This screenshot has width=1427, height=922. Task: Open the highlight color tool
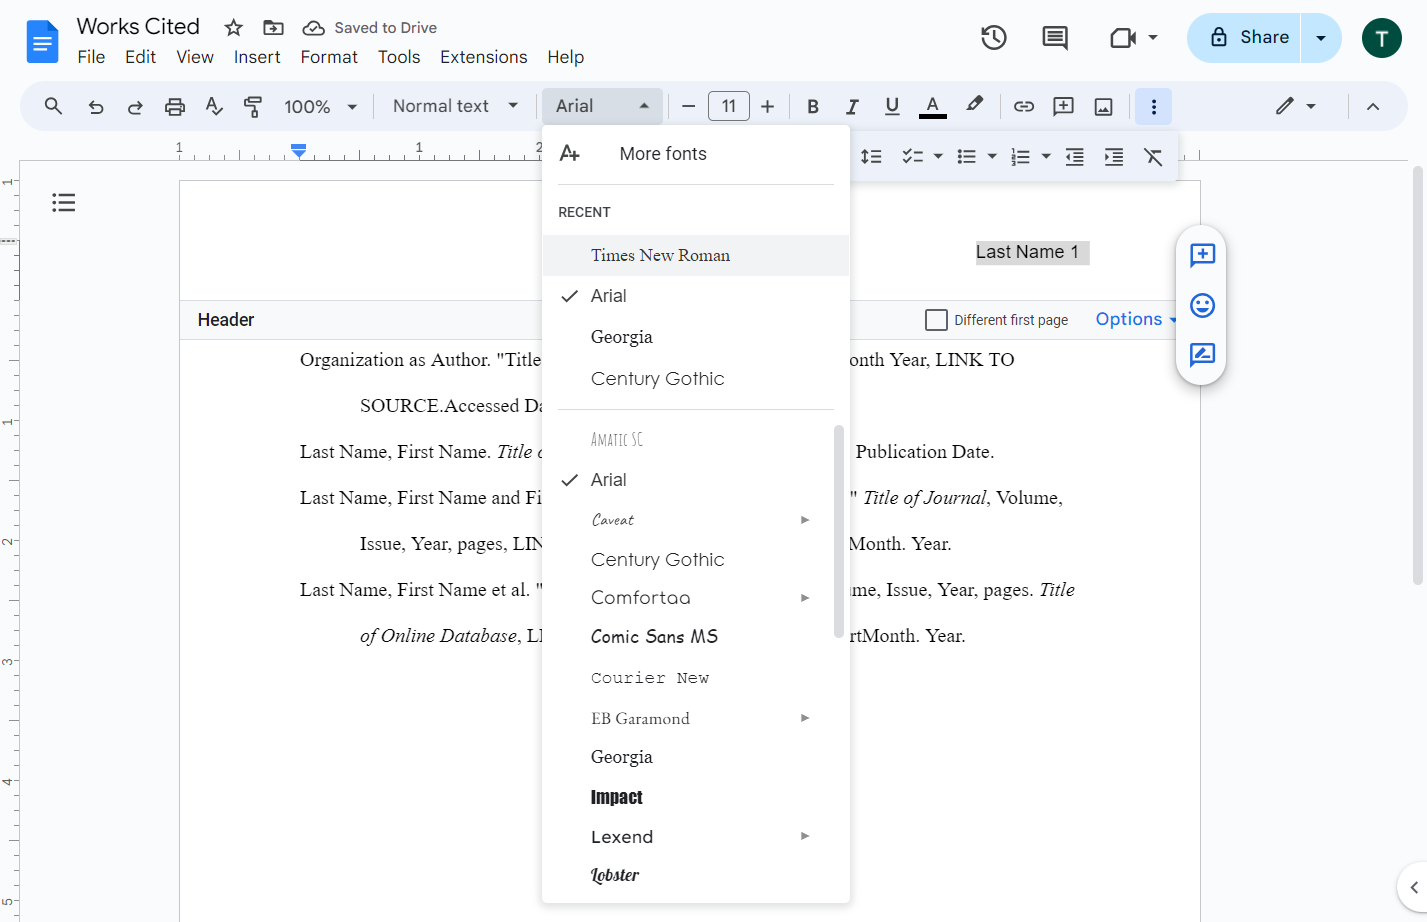974,106
